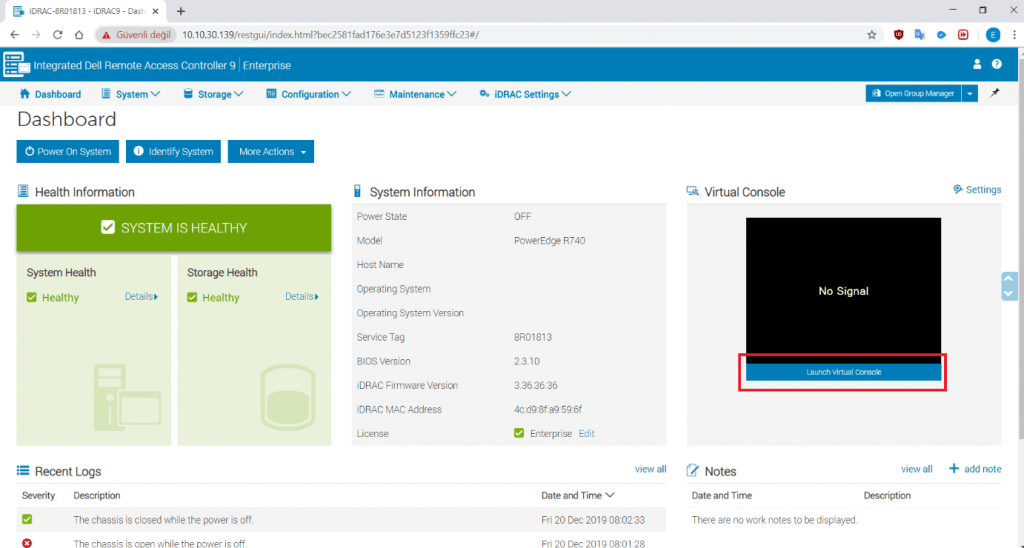Expand the More Actions dropdown

271,152
